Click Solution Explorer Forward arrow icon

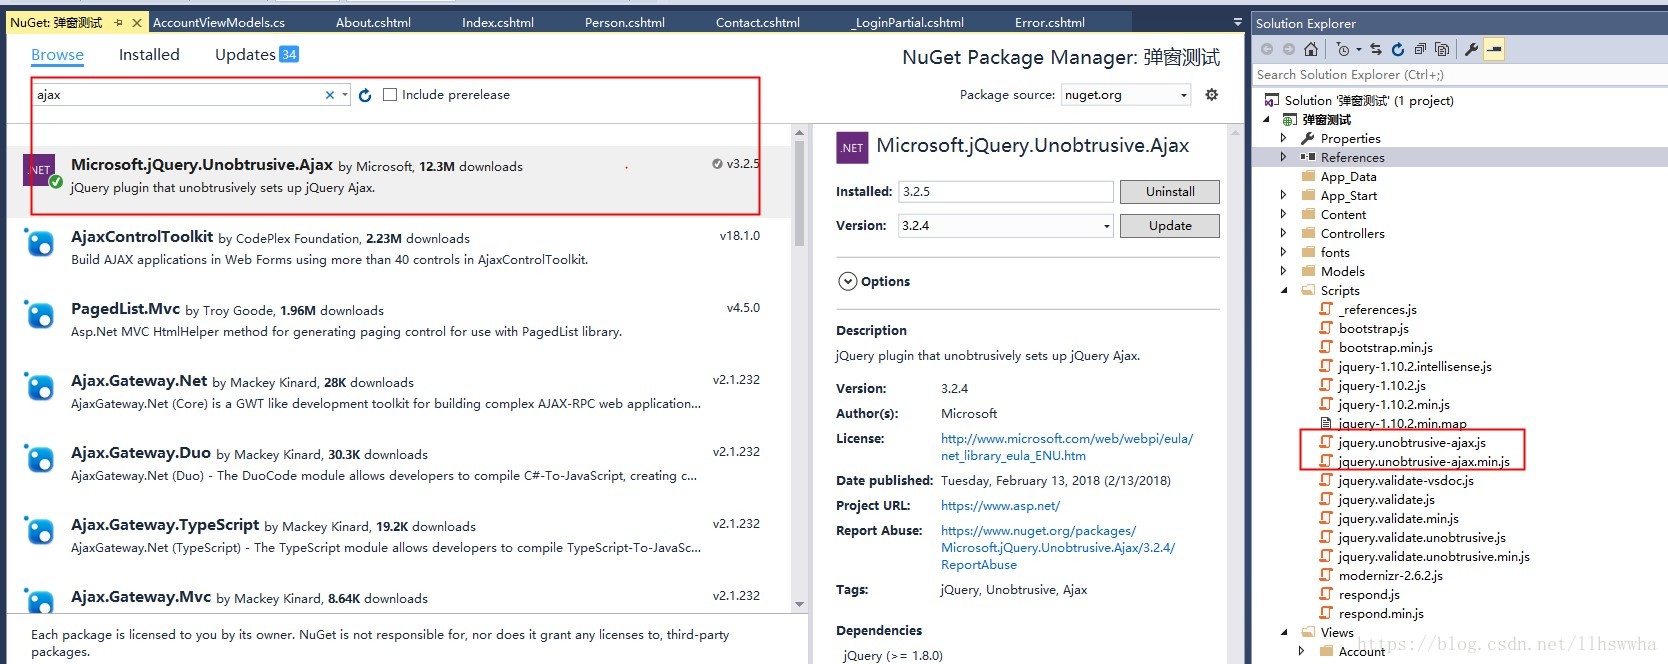tap(1289, 49)
